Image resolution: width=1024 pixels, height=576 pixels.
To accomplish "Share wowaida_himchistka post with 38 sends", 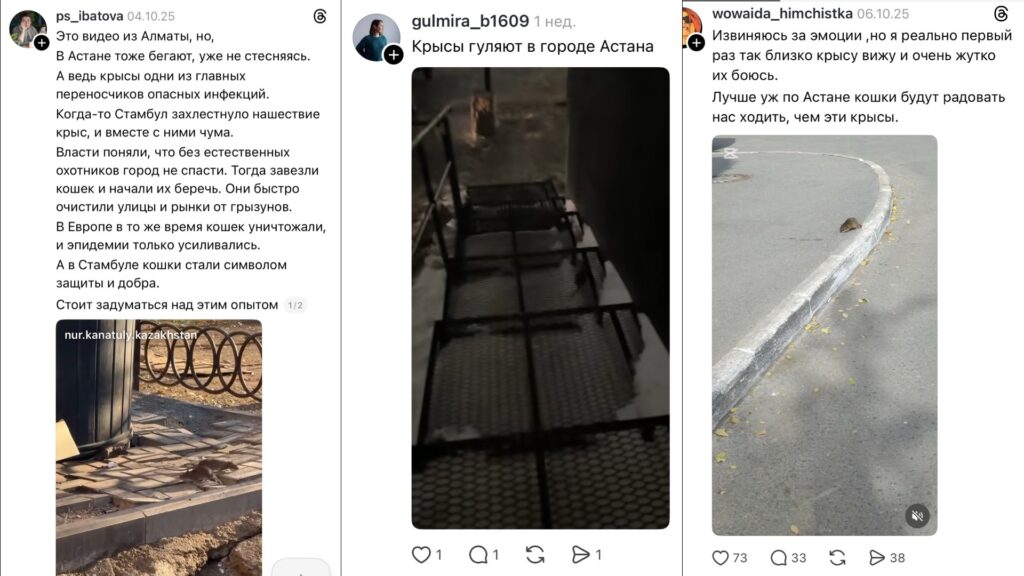I will (x=877, y=558).
